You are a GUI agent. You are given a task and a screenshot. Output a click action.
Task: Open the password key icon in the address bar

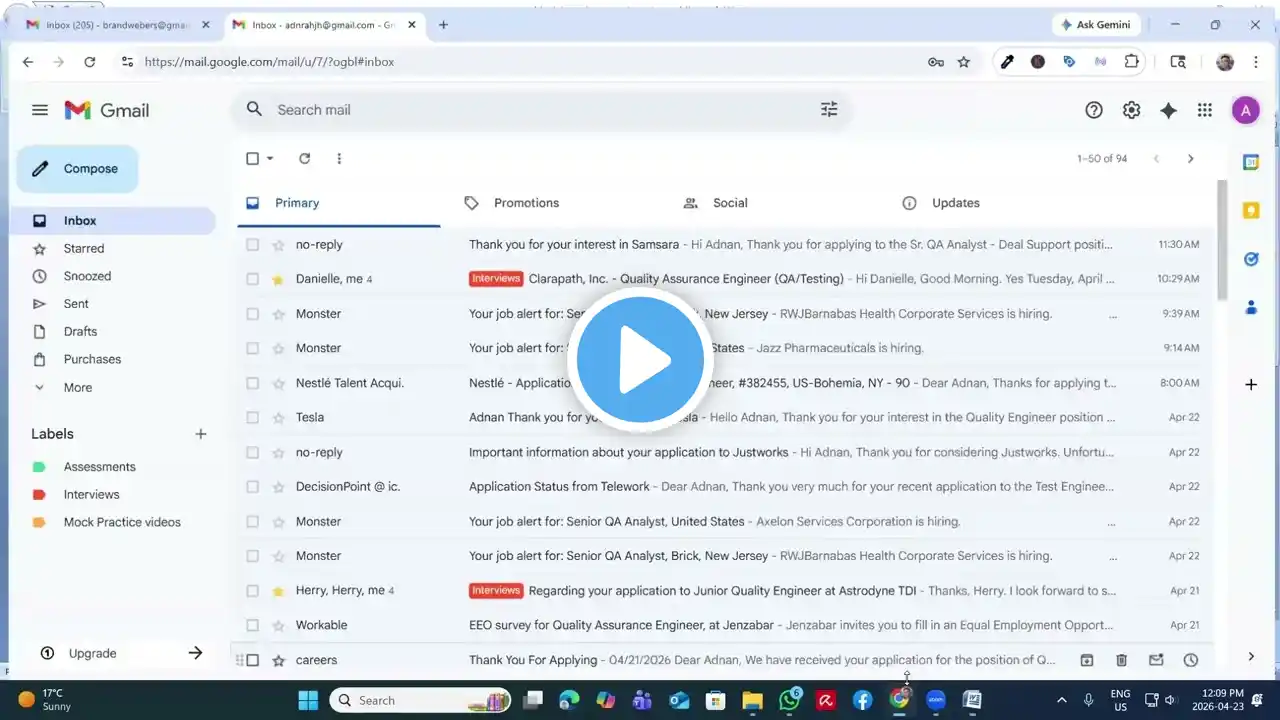click(936, 62)
